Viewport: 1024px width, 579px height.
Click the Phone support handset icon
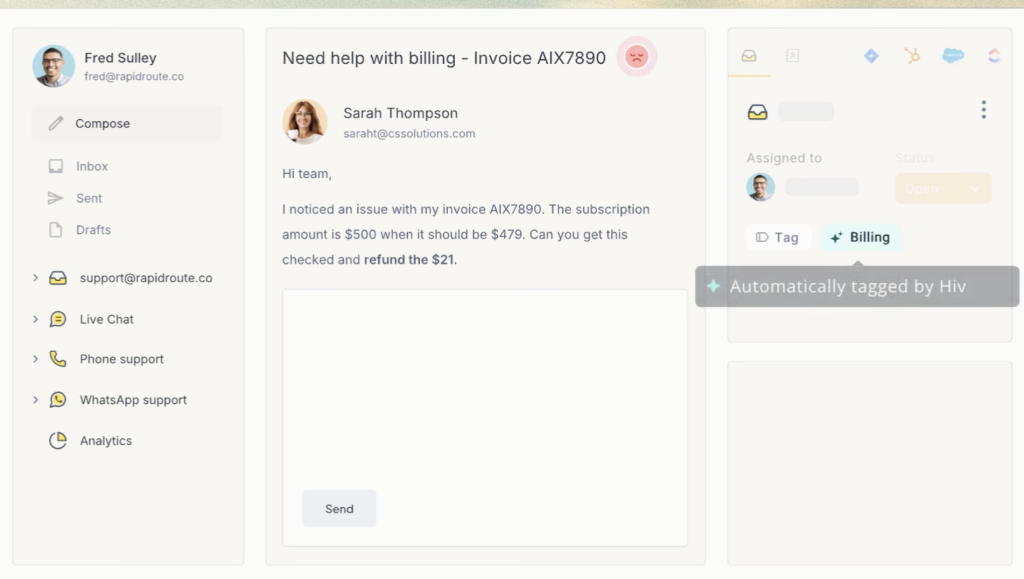coord(58,359)
